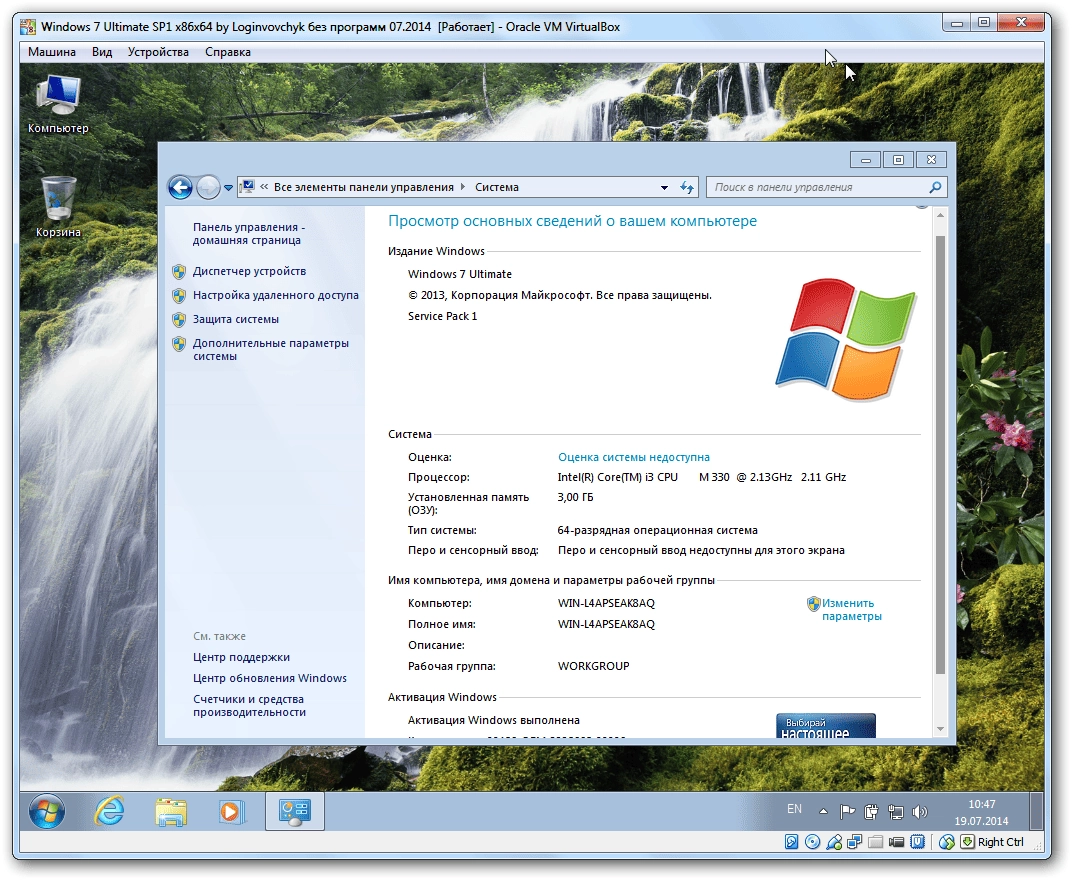The height and width of the screenshot is (880, 1072).
Task: Click the Service Pack 1 text
Action: point(442,316)
